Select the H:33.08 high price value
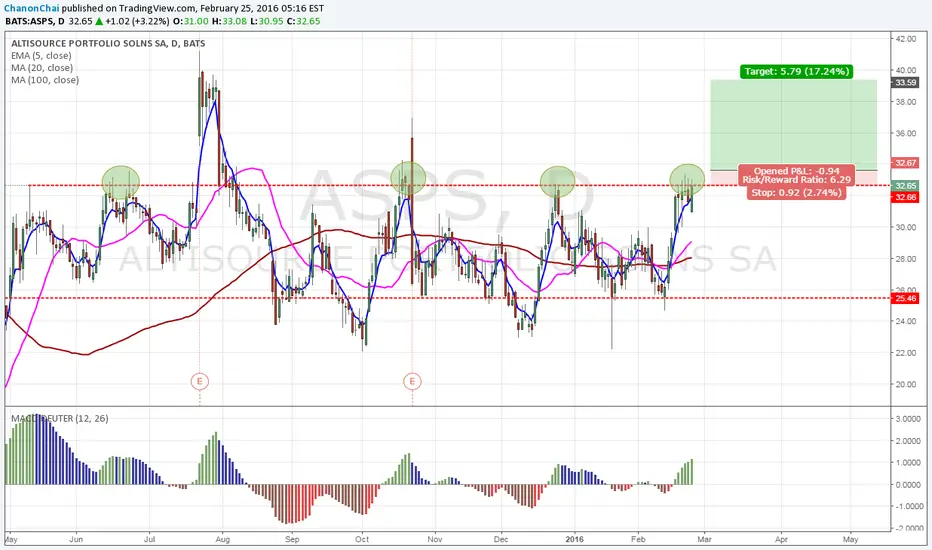932x550 pixels. [x=229, y=21]
